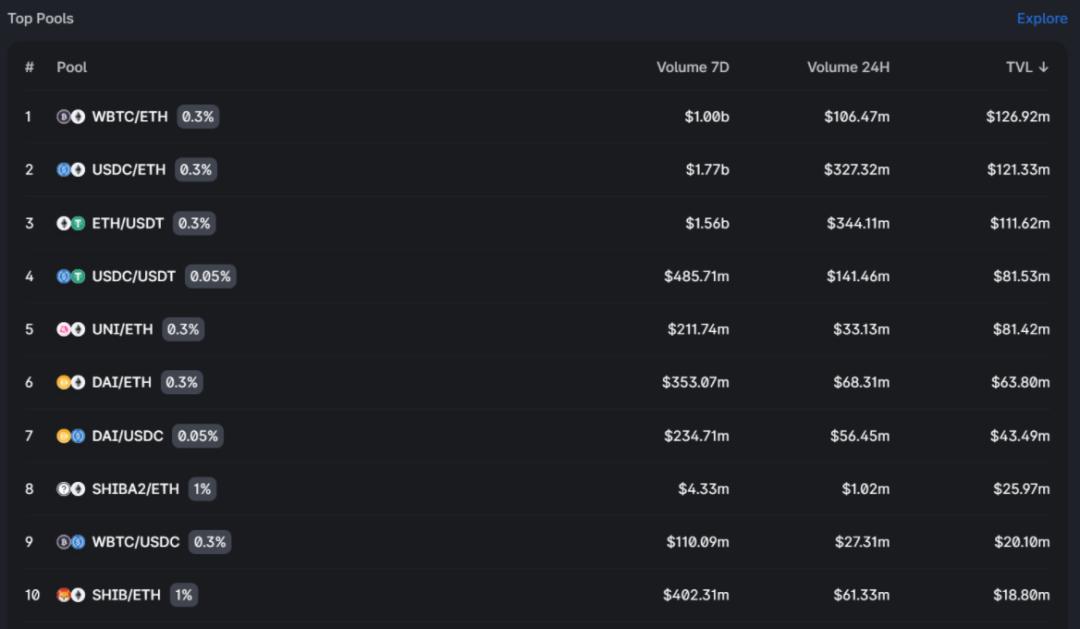Click the 1% fee badge on SHIBA2/ETH
This screenshot has height=629, width=1080.
pyautogui.click(x=202, y=489)
